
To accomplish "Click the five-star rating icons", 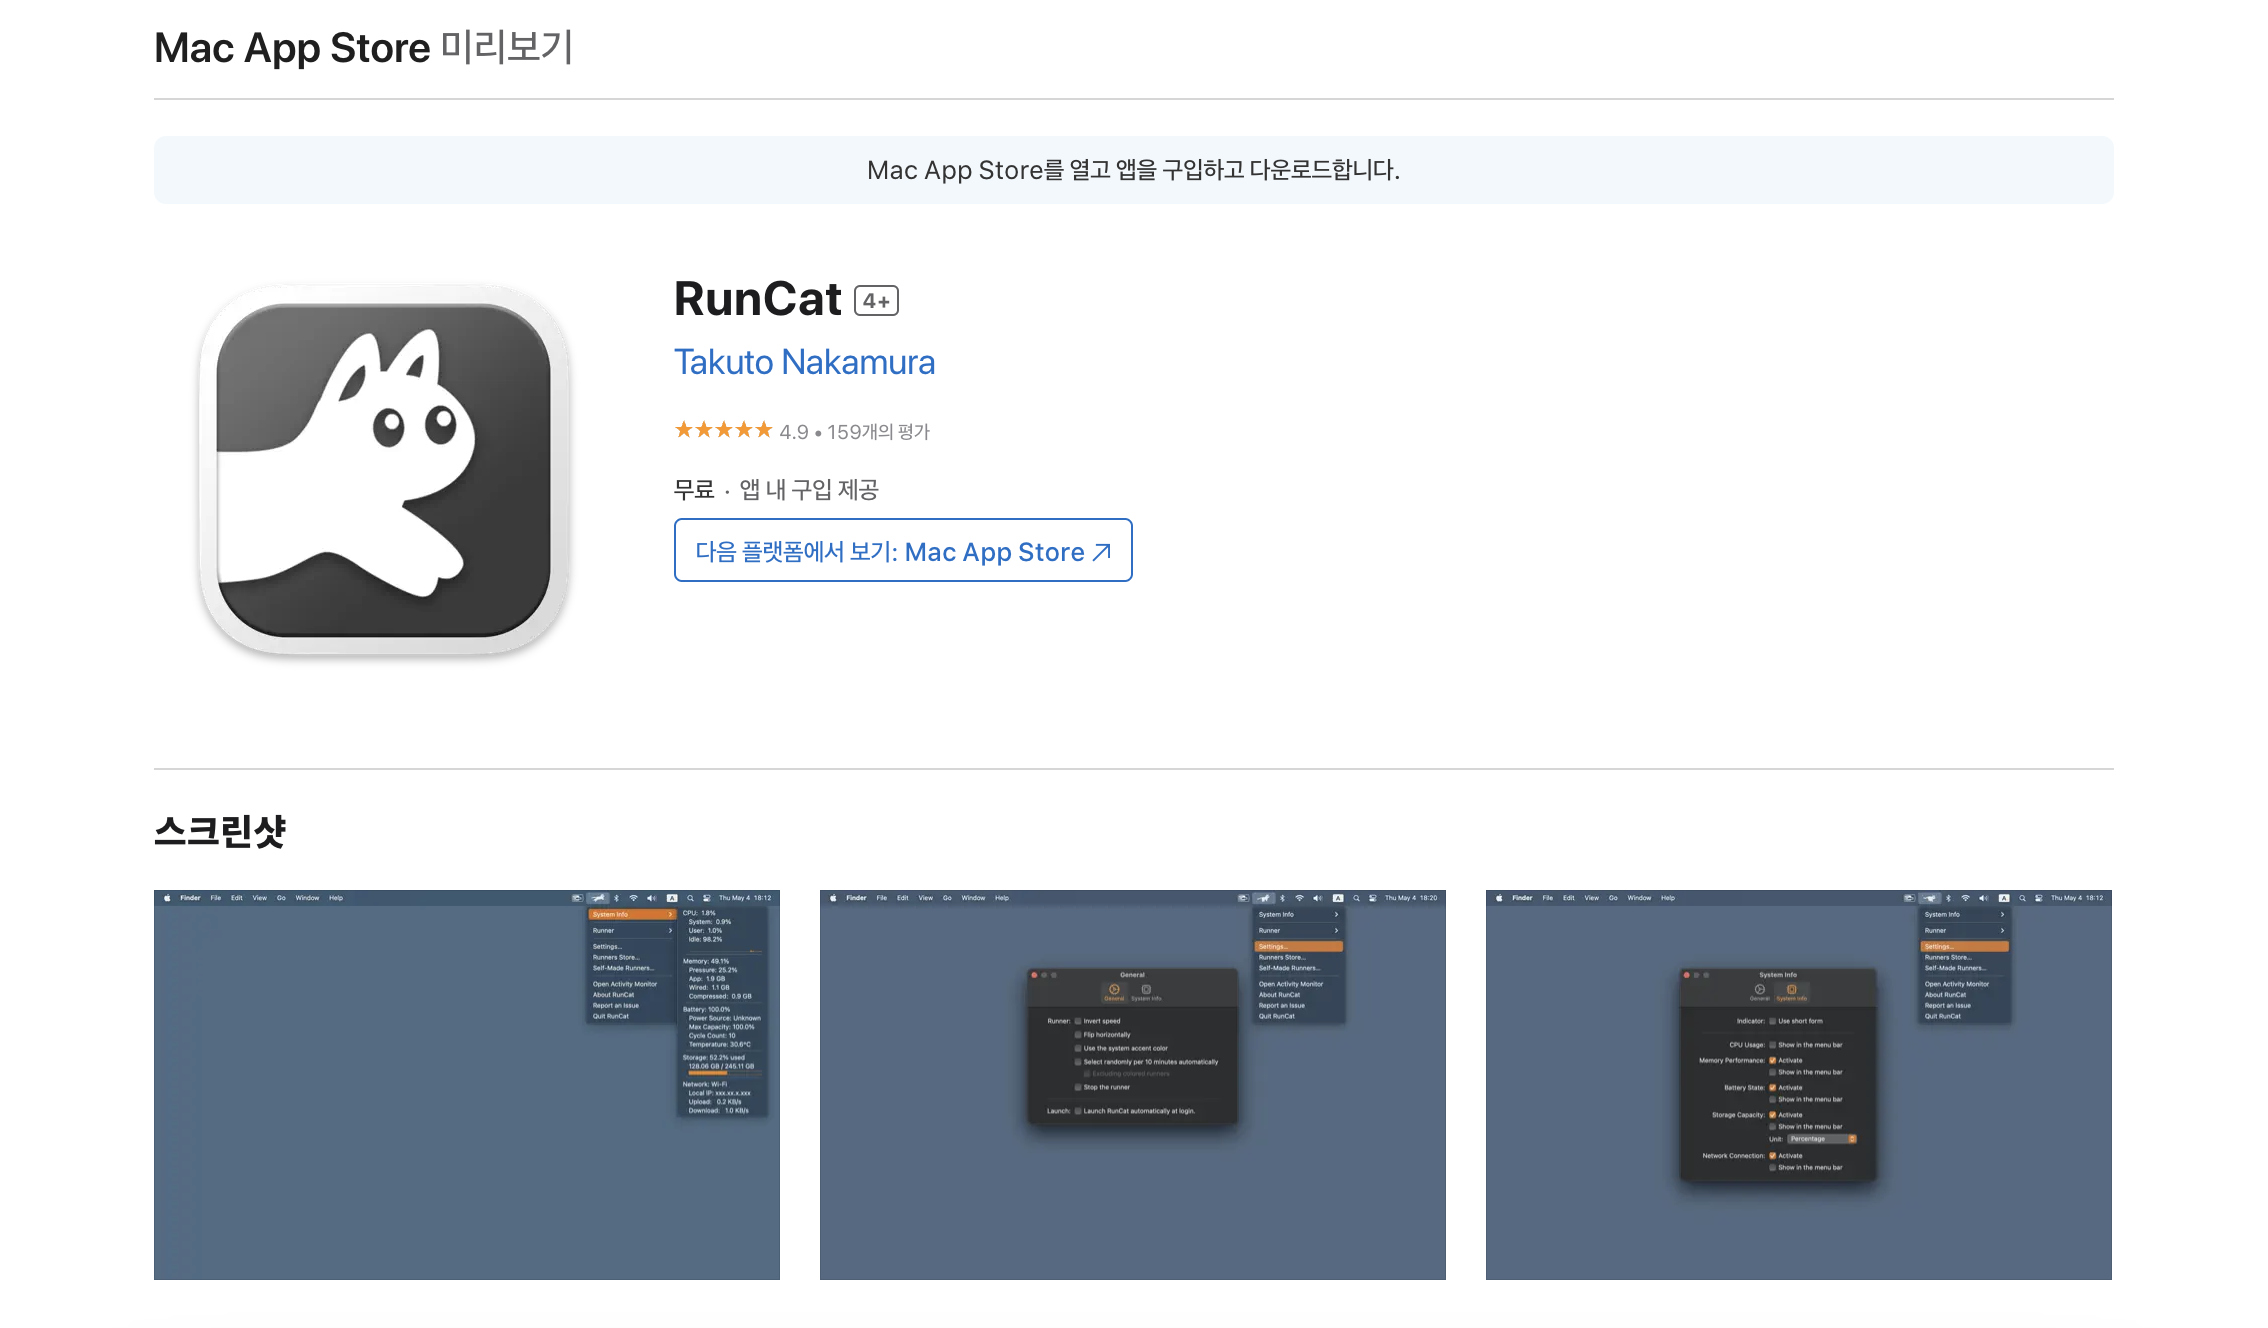I will coord(723,430).
